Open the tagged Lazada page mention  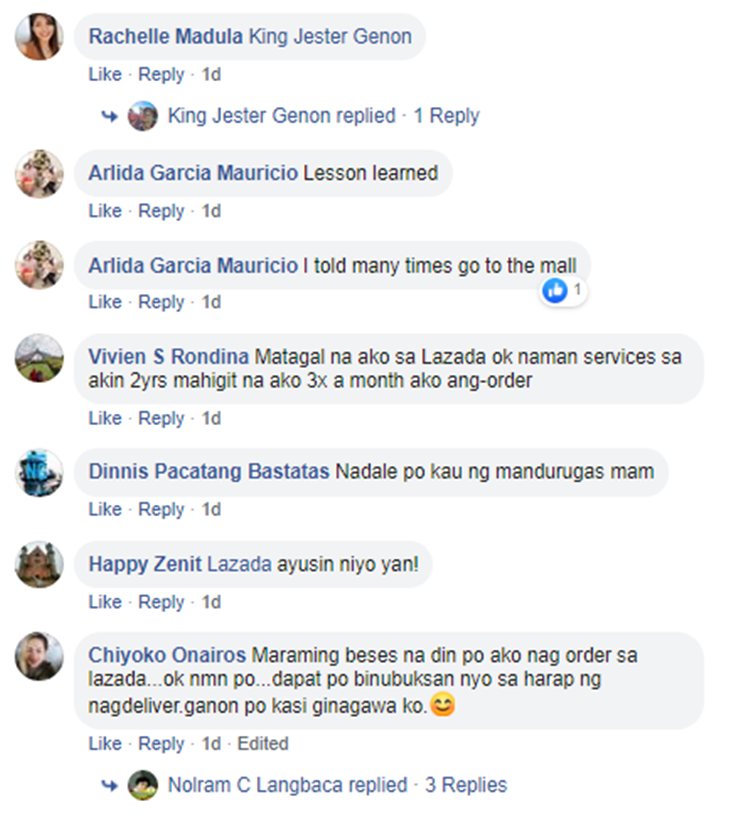coord(239,564)
